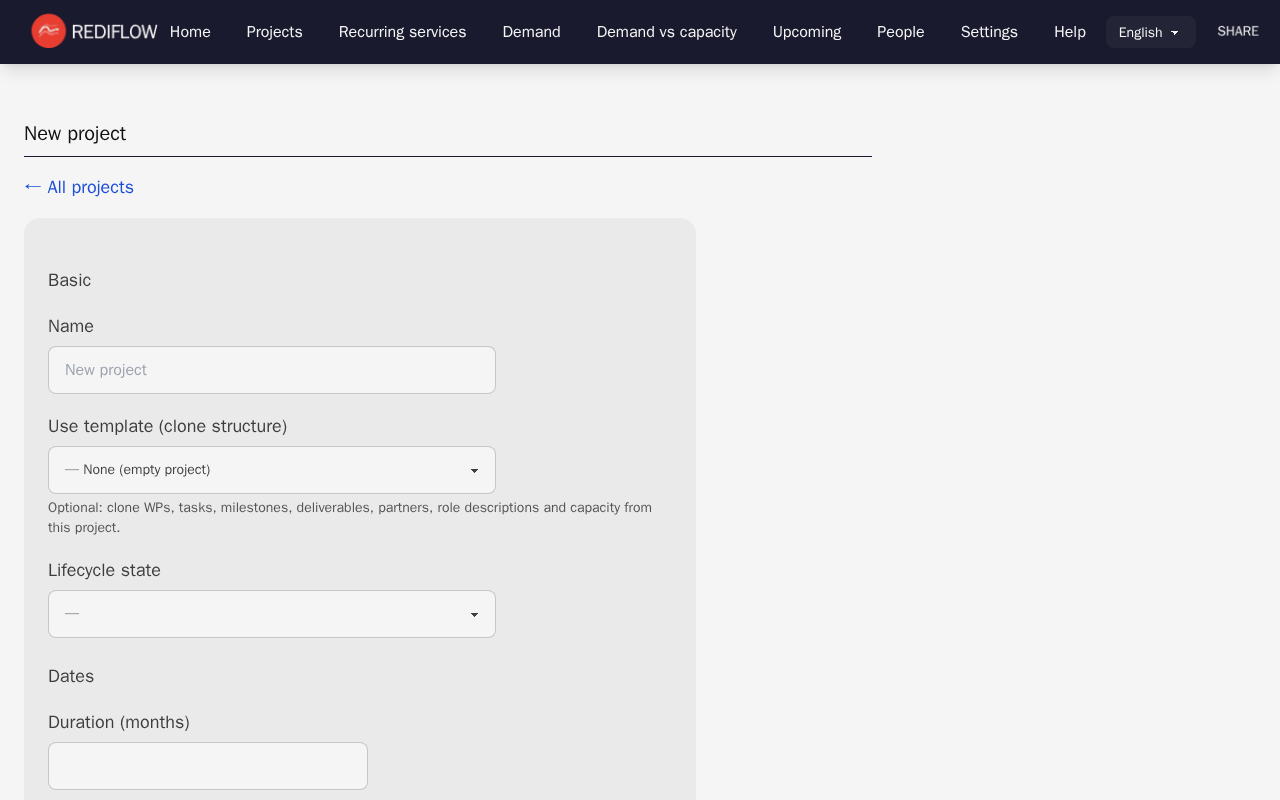
Task: Go to the People section
Action: point(900,32)
